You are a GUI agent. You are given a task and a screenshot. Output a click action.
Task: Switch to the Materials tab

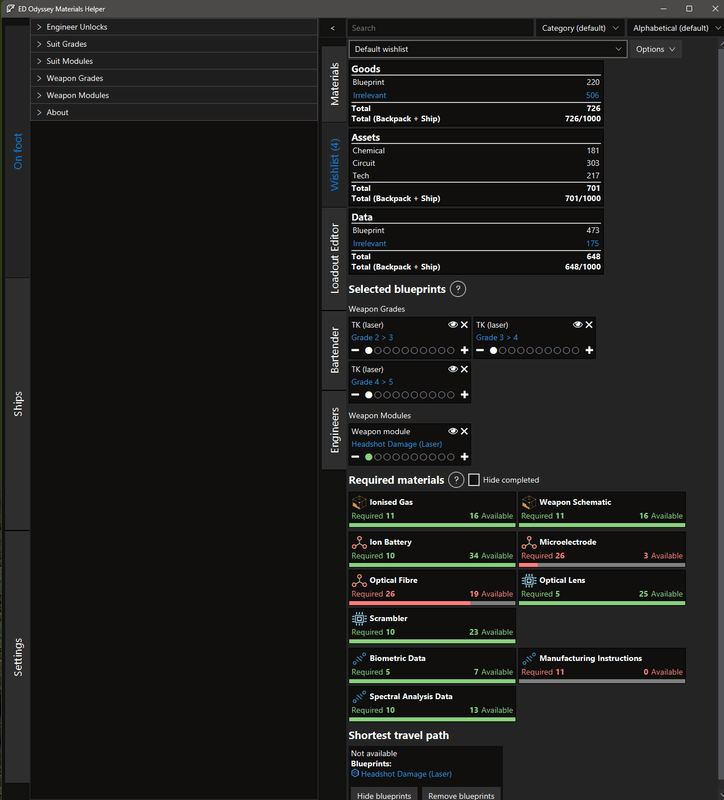(x=334, y=84)
